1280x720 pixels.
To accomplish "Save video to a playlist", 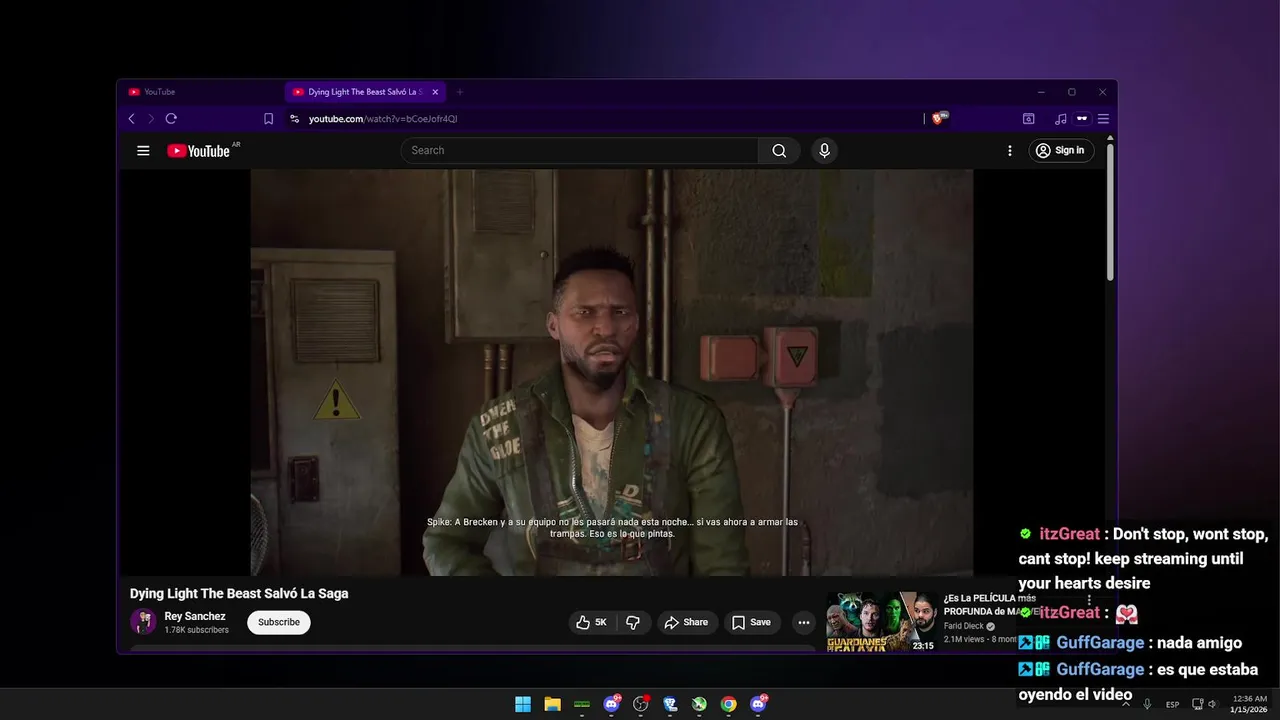I will tap(752, 622).
